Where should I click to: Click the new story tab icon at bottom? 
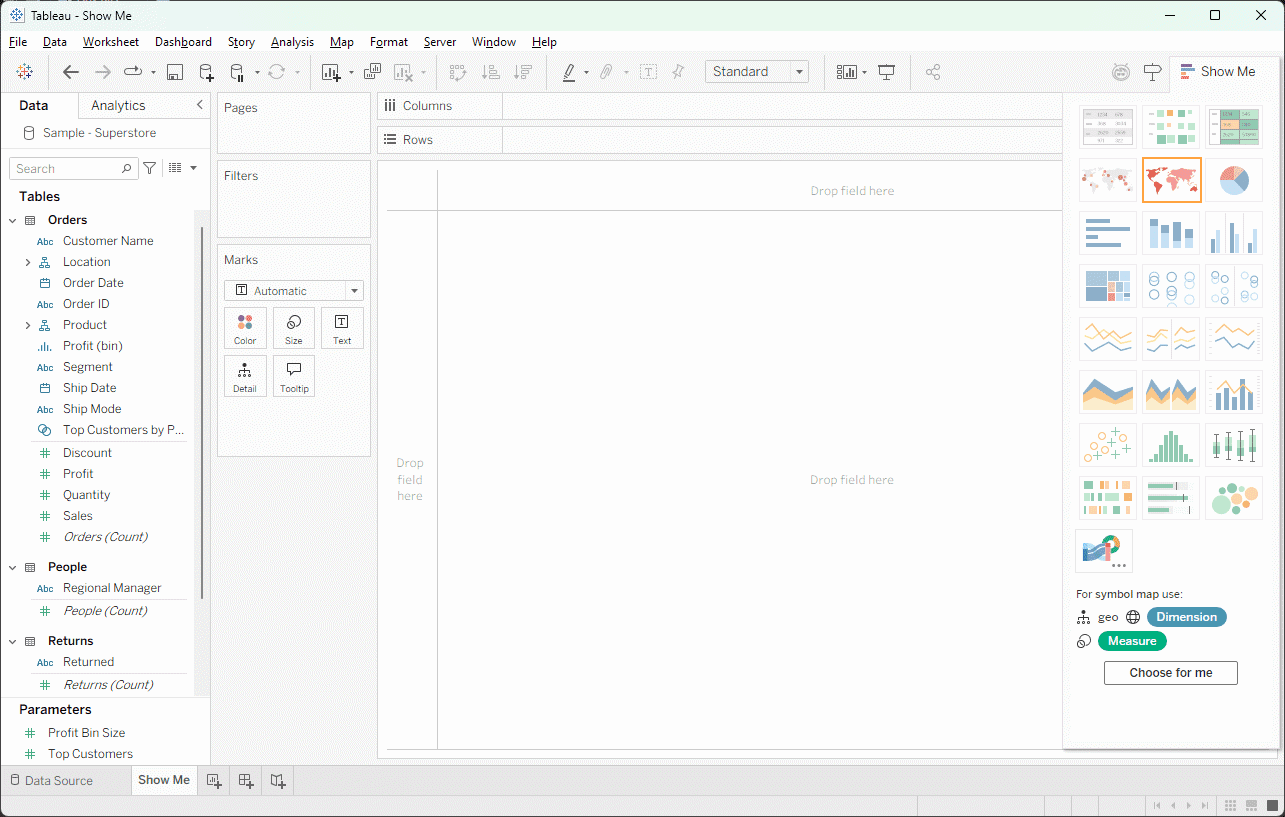click(278, 780)
